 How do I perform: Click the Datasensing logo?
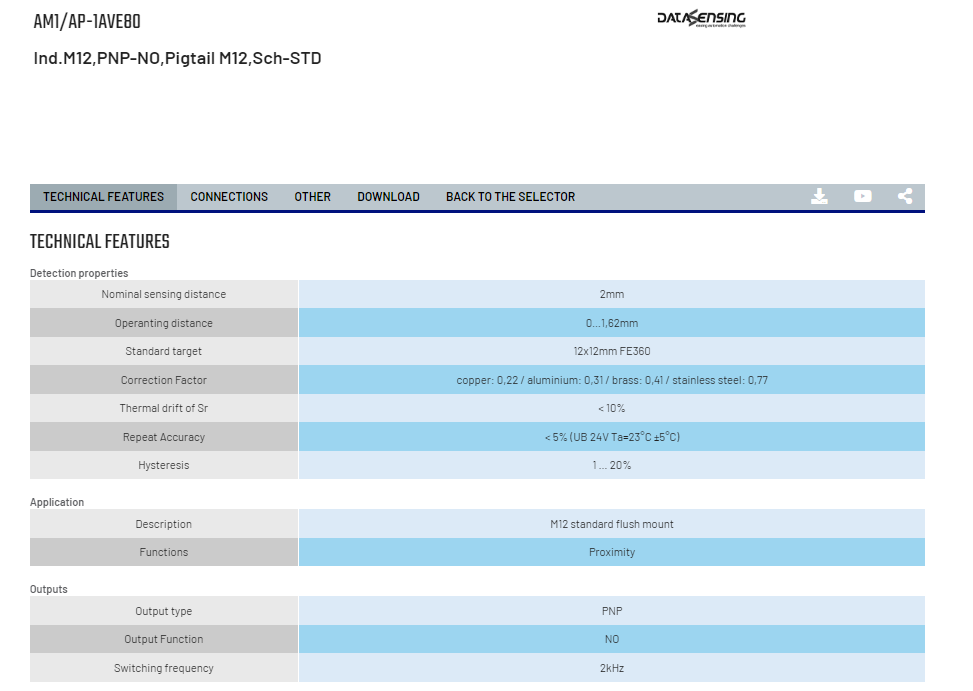pyautogui.click(x=701, y=19)
